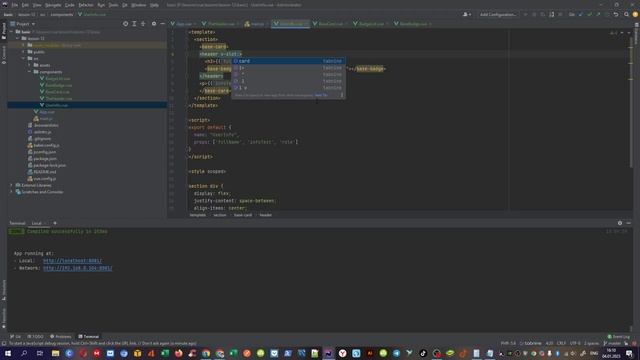This screenshot has height=360, width=640.
Task: Expand Scratches and Consoles node
Action: [x=11, y=192]
